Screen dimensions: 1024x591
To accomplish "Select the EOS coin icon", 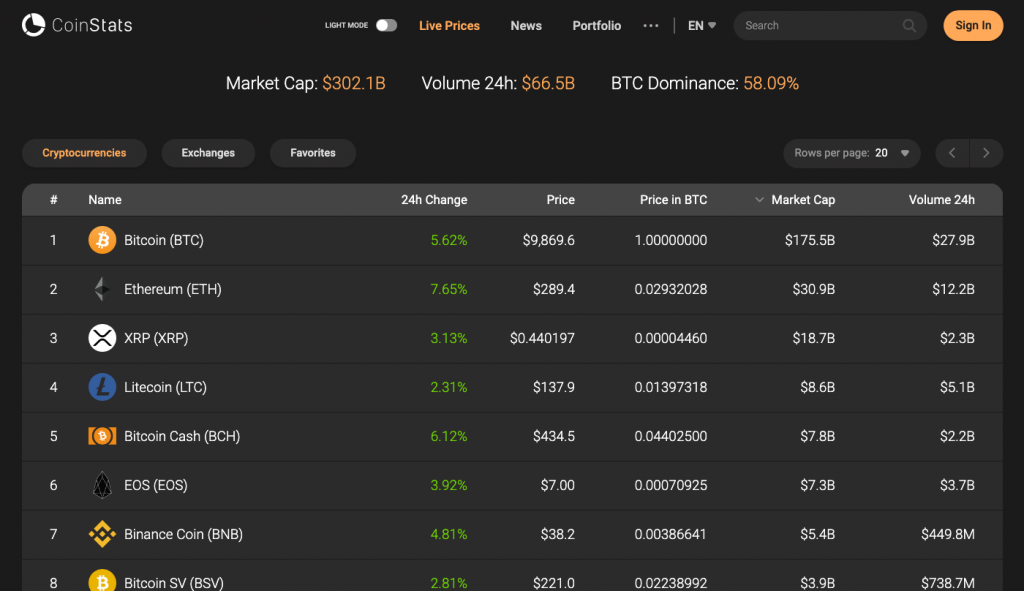I will click(x=102, y=485).
